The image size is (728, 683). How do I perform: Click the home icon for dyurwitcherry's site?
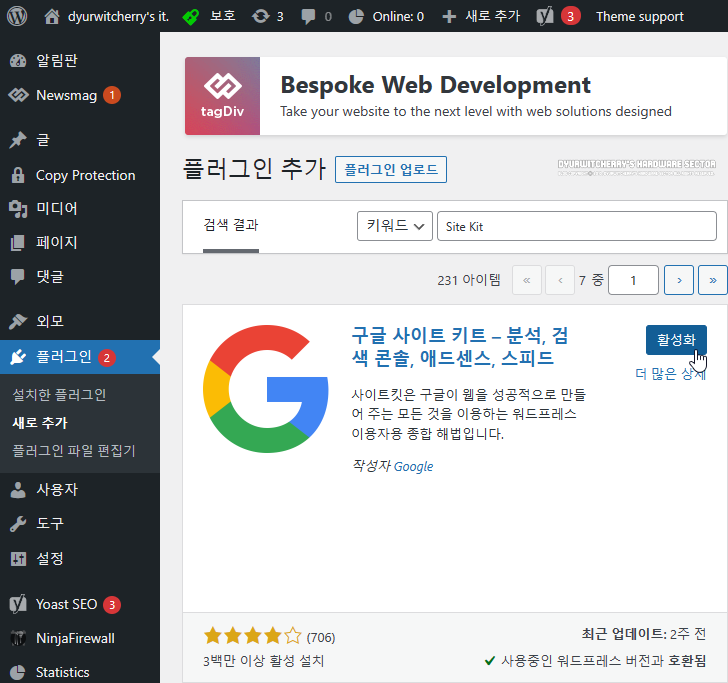pyautogui.click(x=52, y=17)
